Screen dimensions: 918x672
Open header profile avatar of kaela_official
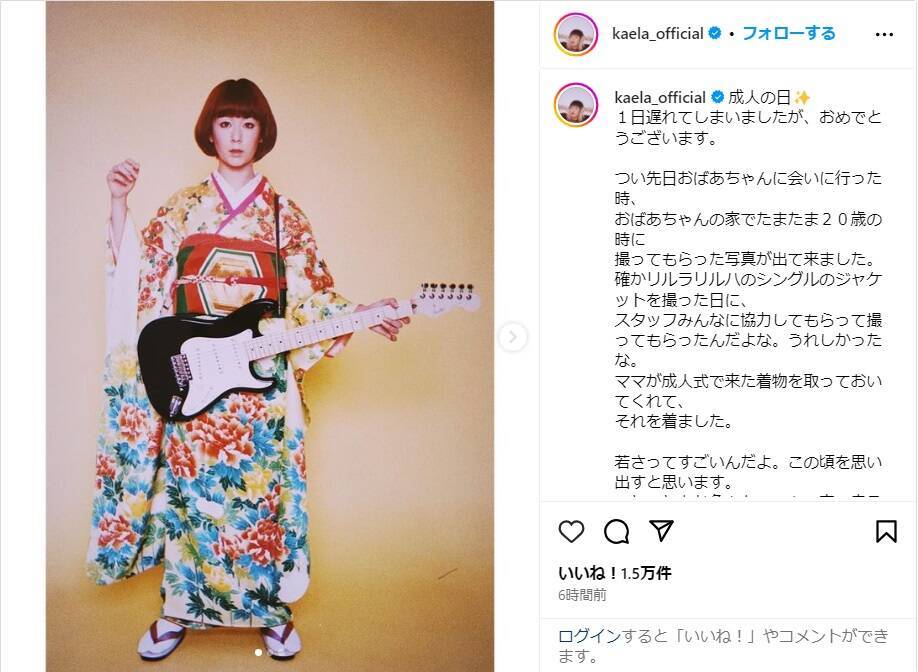pos(576,34)
